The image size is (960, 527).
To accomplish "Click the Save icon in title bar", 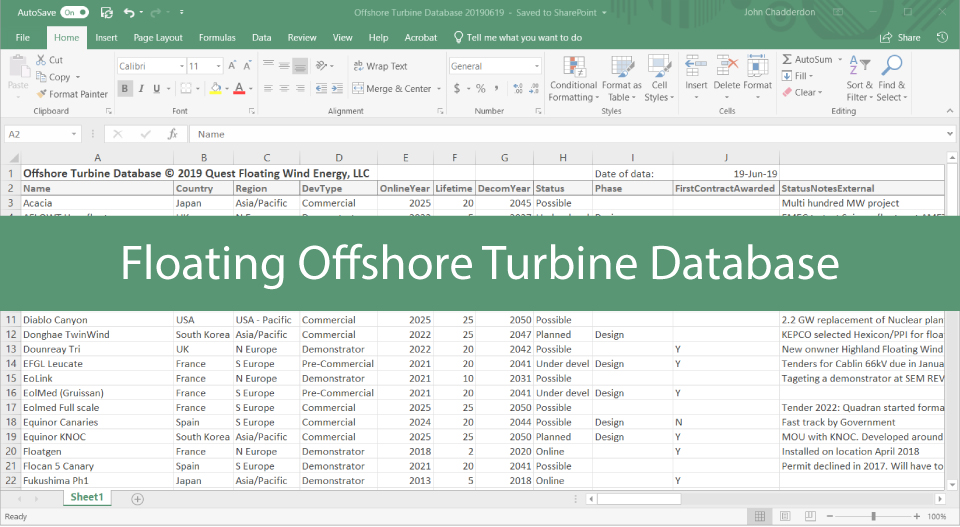I will pyautogui.click(x=107, y=12).
